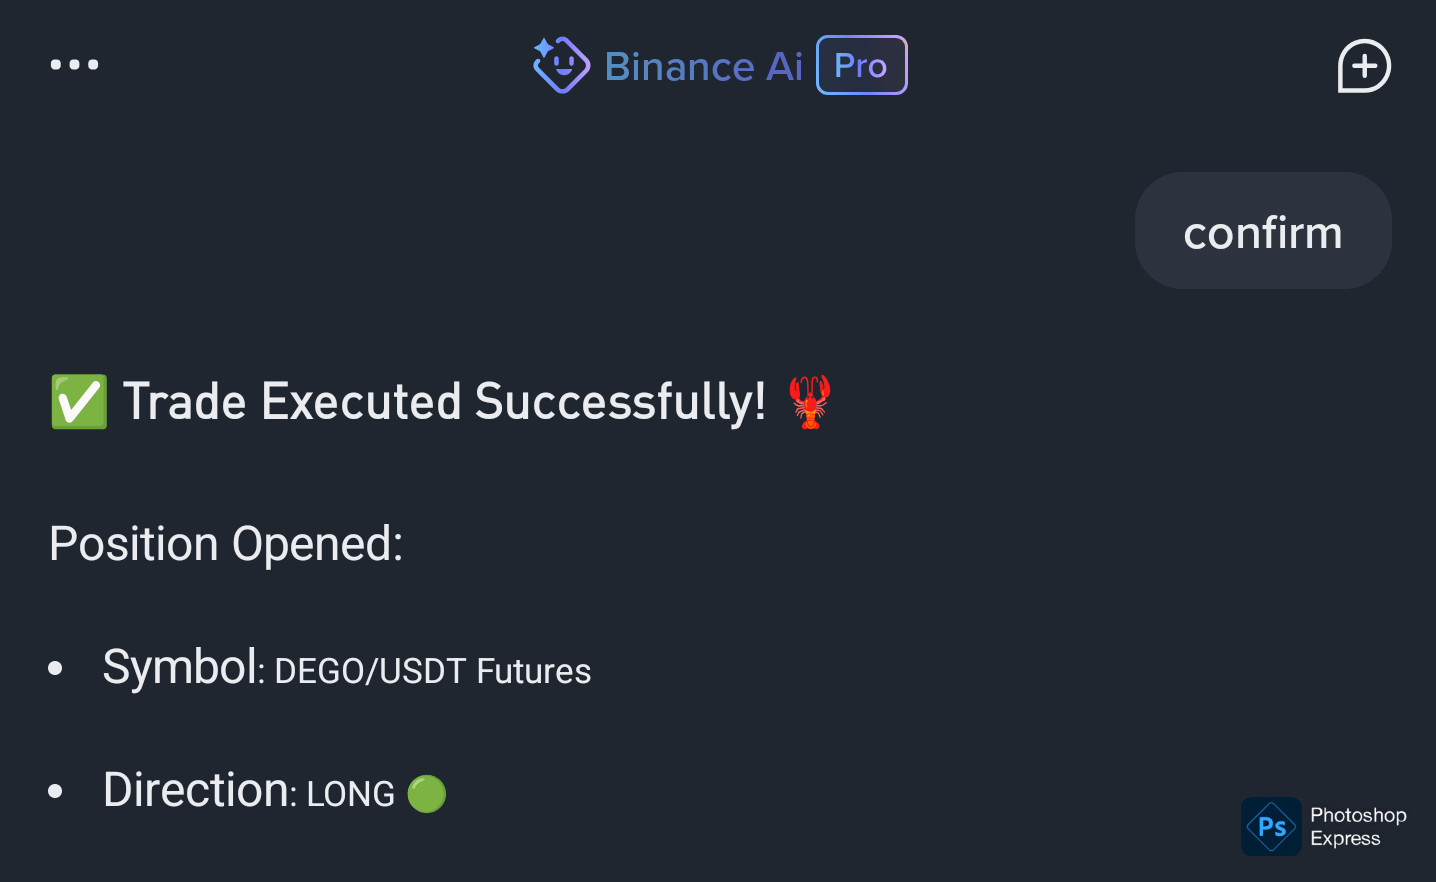Screen dimensions: 1436x882
Task: Click the Symbol label
Action: pos(181,667)
